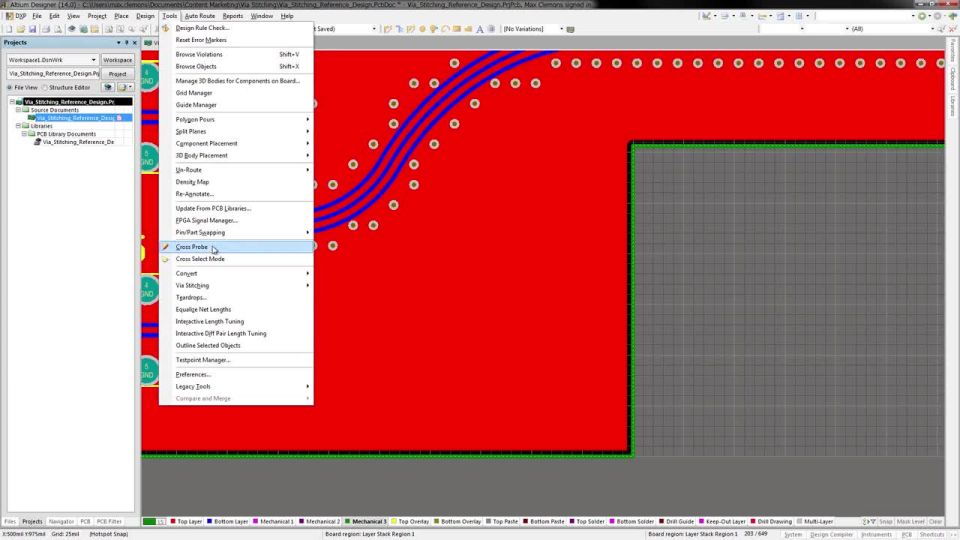The image size is (960, 540).
Task: Open the Design Compiler status button
Action: (x=831, y=534)
